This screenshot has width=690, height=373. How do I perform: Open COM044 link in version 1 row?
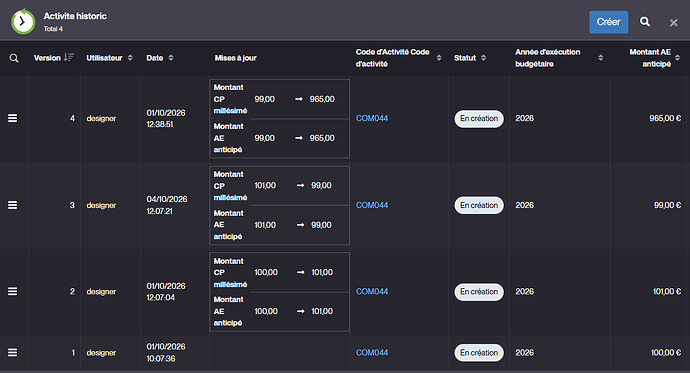click(372, 353)
